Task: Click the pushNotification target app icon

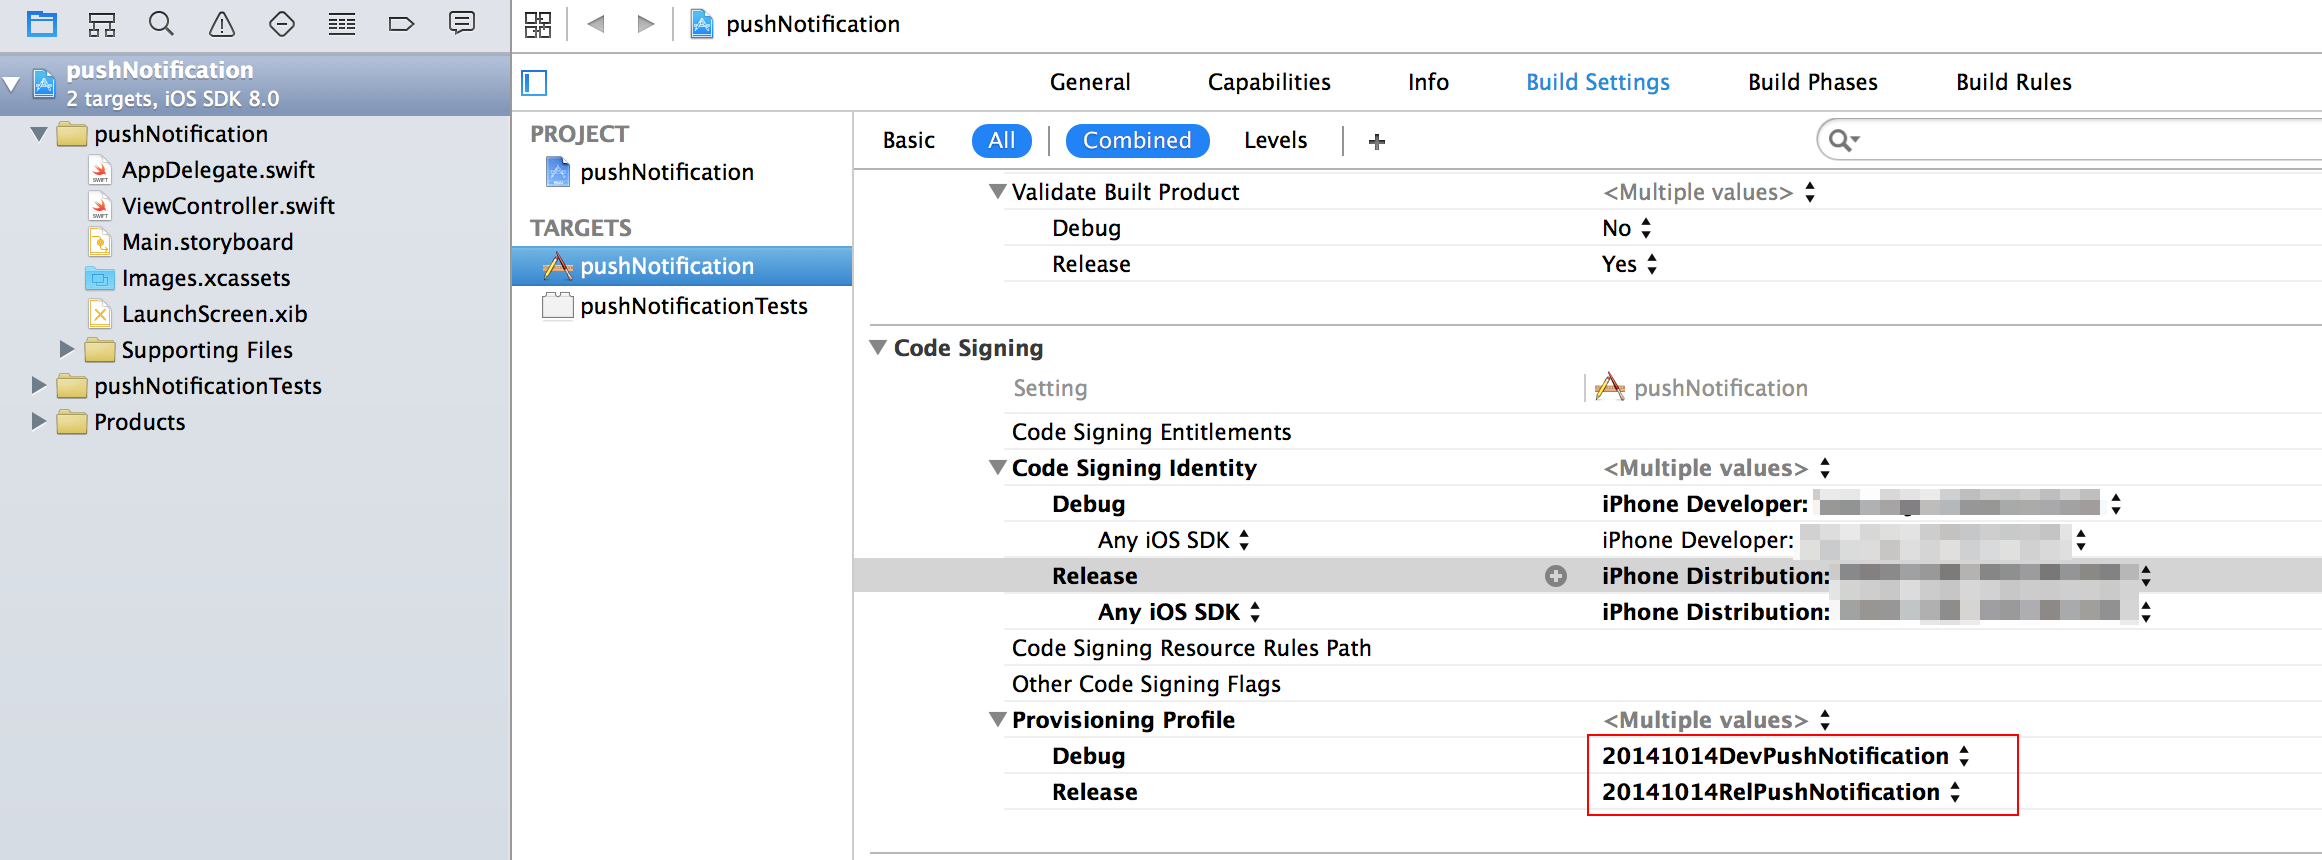Action: pos(557,266)
